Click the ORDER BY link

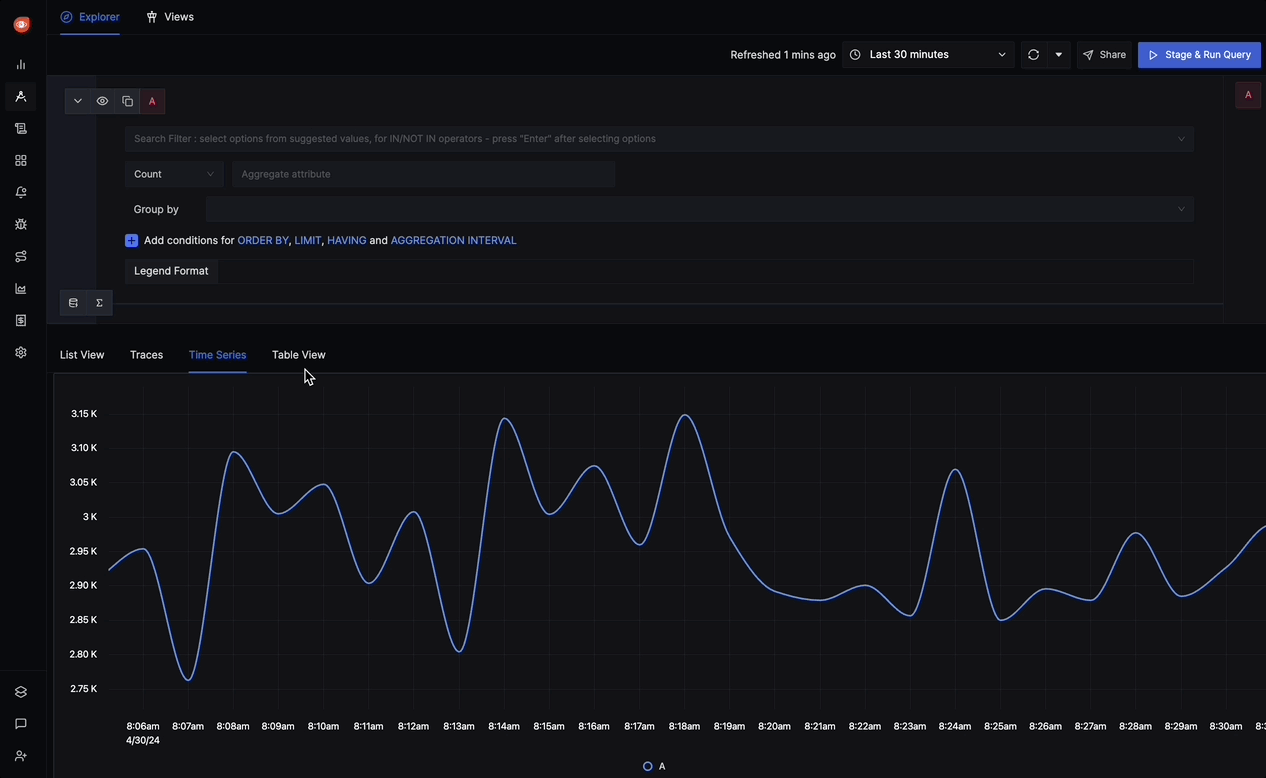click(x=263, y=241)
